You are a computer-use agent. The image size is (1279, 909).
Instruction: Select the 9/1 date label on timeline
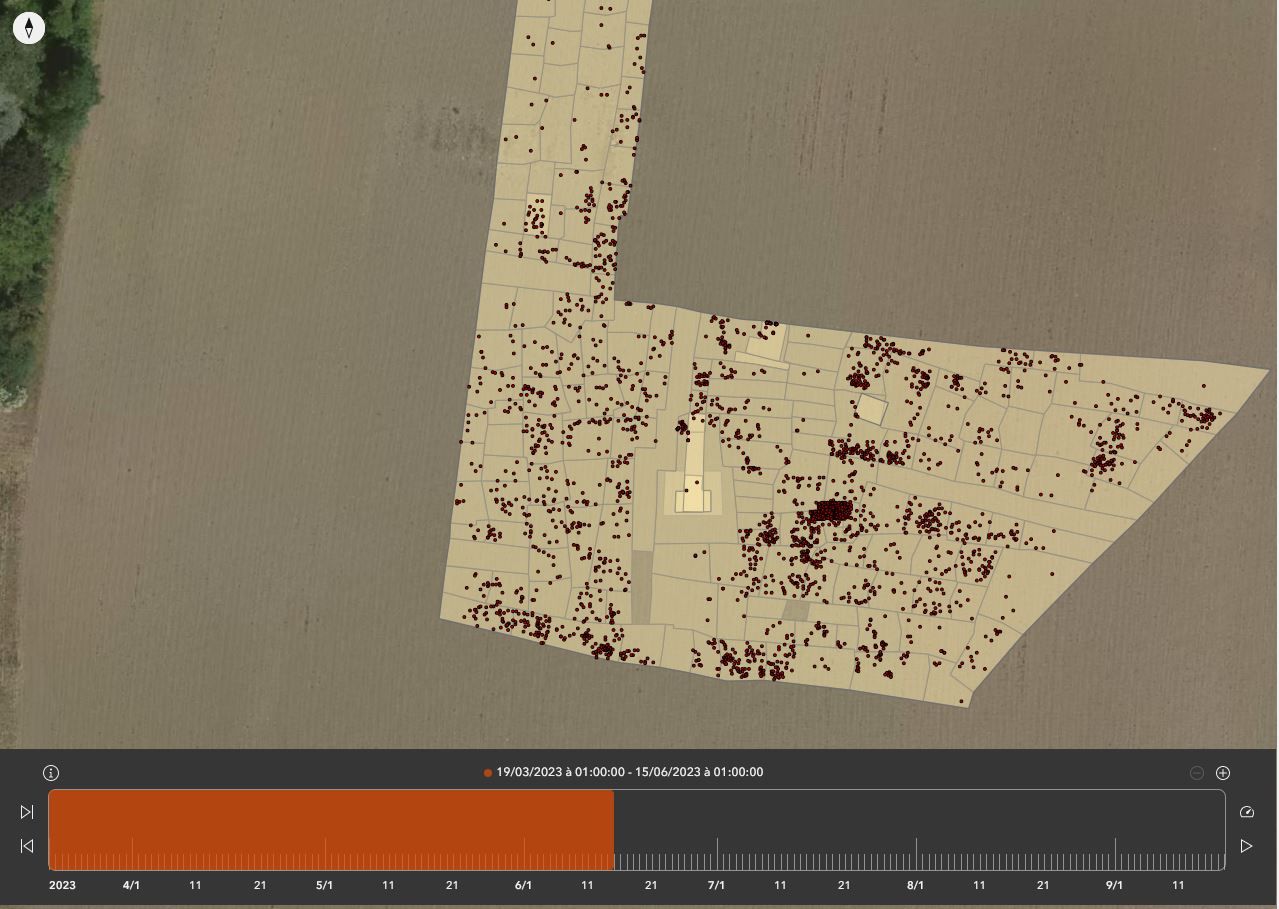click(x=1114, y=885)
